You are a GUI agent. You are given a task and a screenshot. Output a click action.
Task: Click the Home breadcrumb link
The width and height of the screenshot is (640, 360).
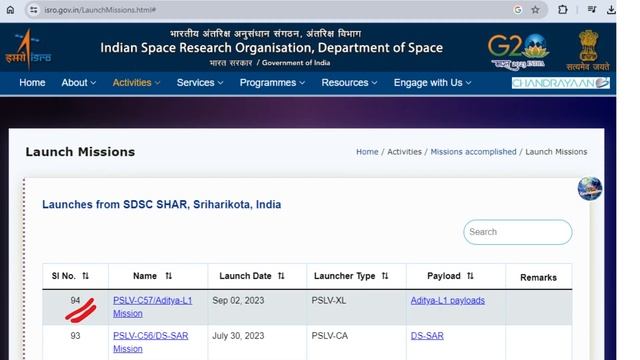click(x=367, y=152)
